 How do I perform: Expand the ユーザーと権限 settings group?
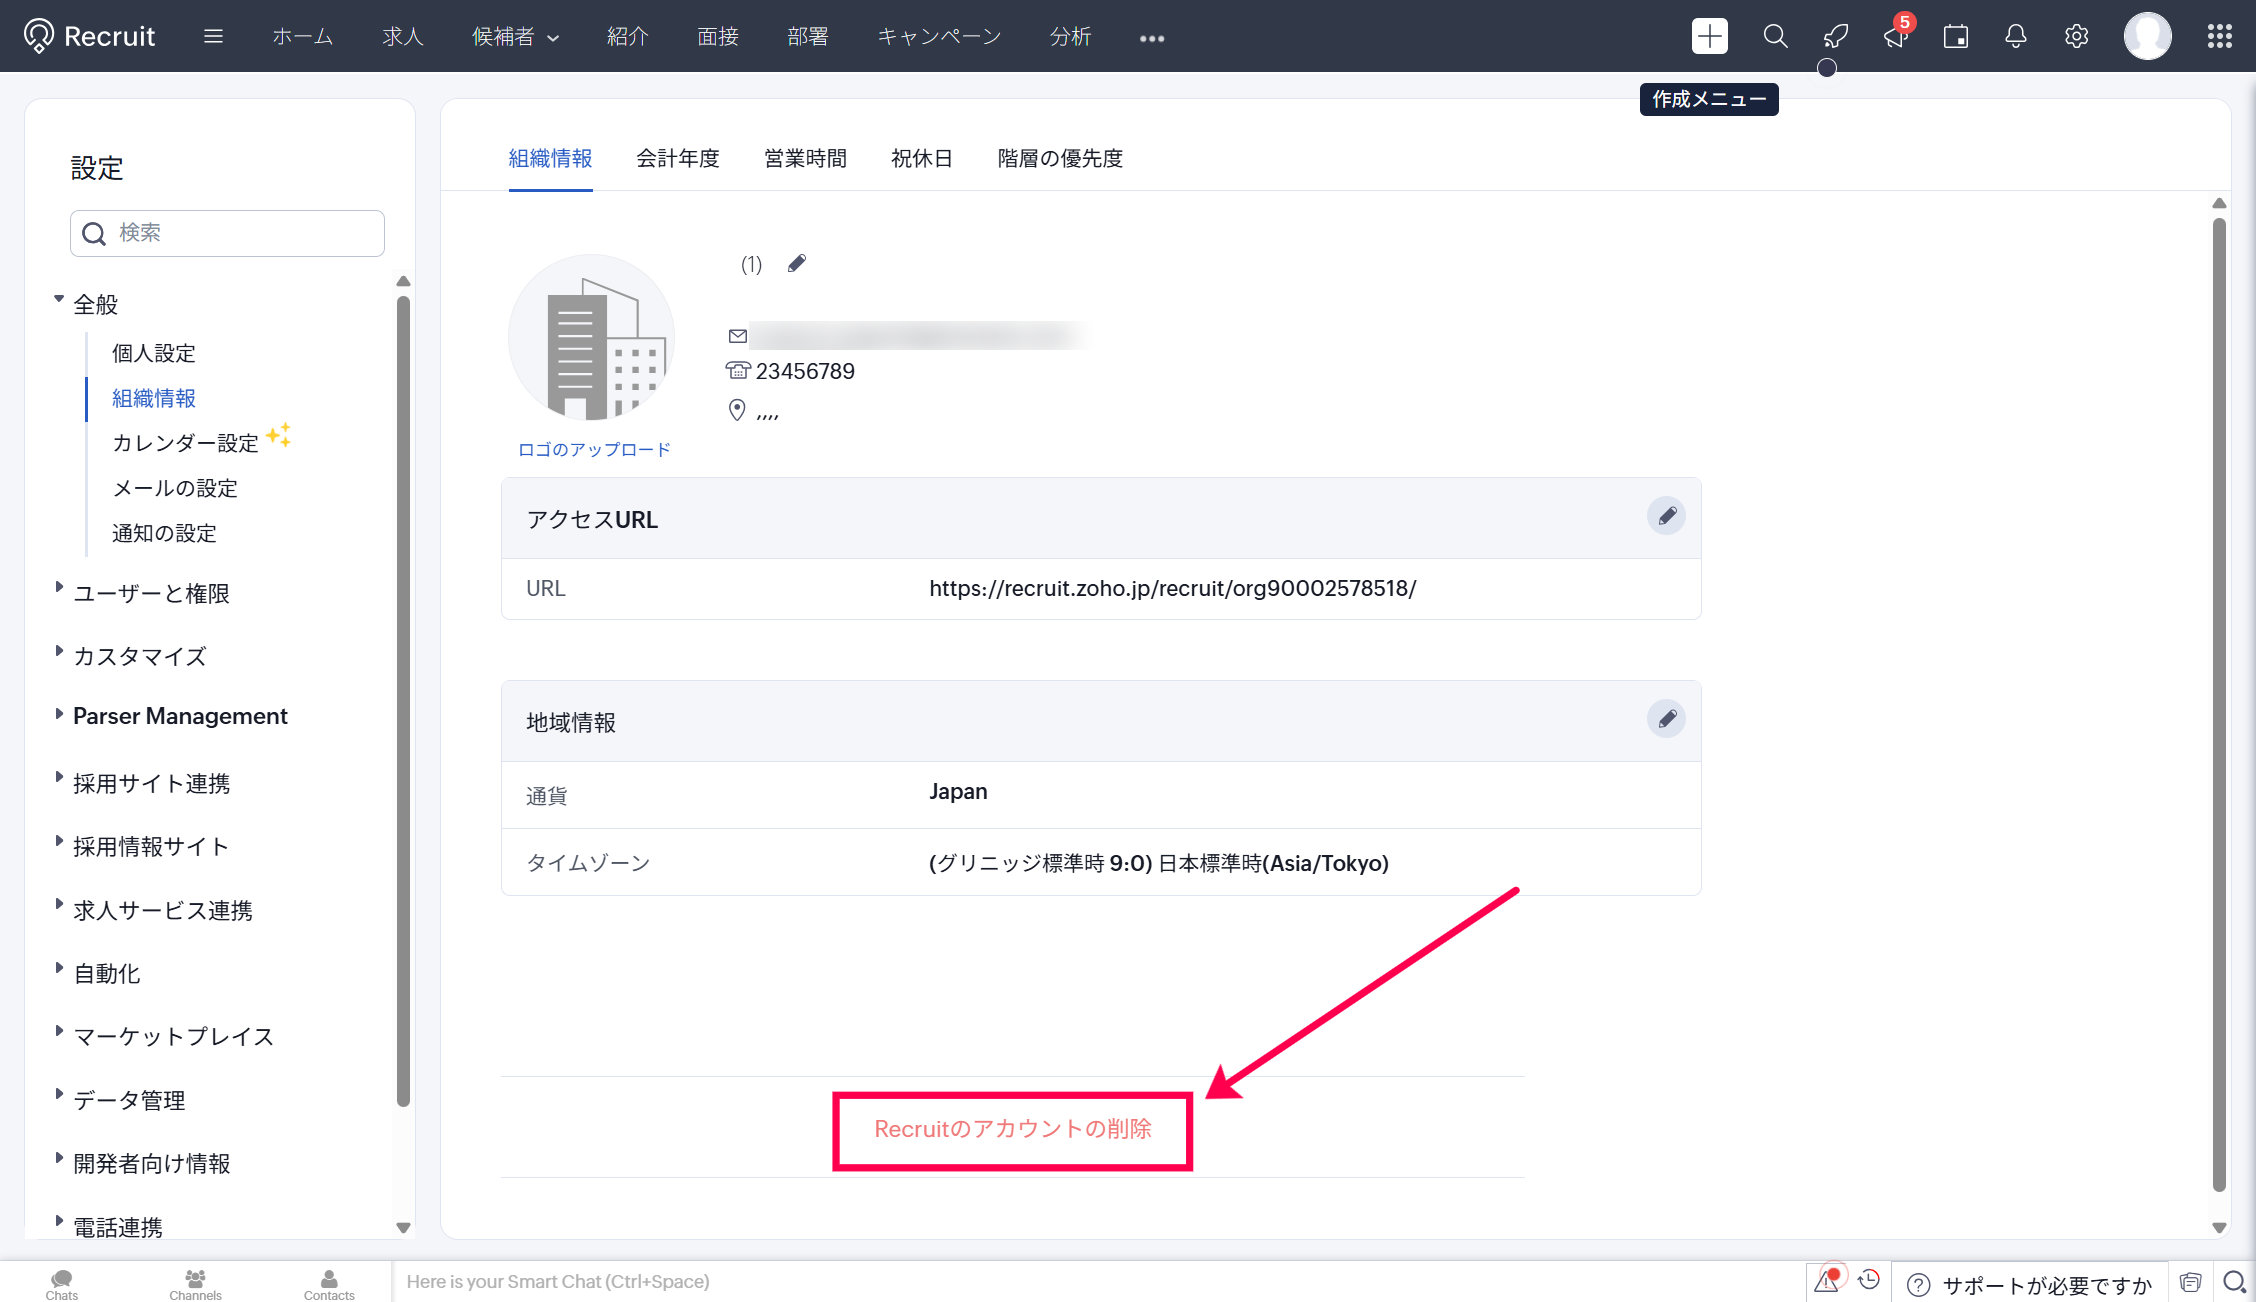click(151, 593)
